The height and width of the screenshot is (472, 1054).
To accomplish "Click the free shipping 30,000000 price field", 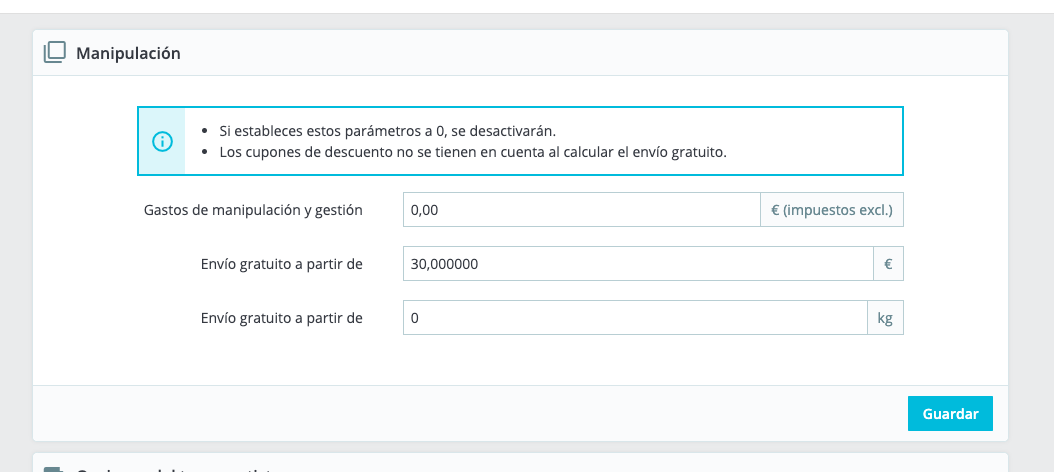I will (638, 264).
